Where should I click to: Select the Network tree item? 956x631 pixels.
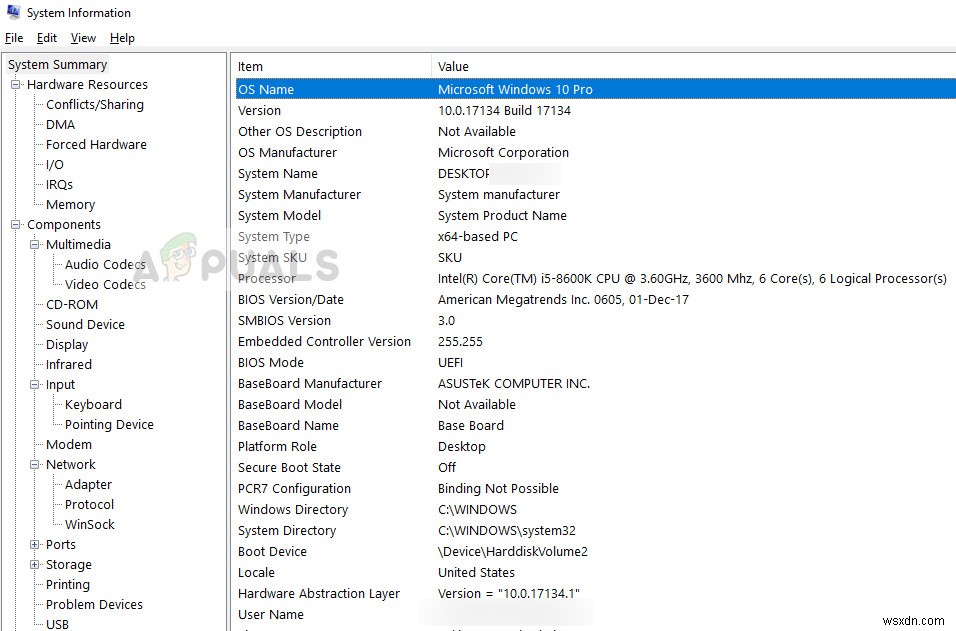71,465
